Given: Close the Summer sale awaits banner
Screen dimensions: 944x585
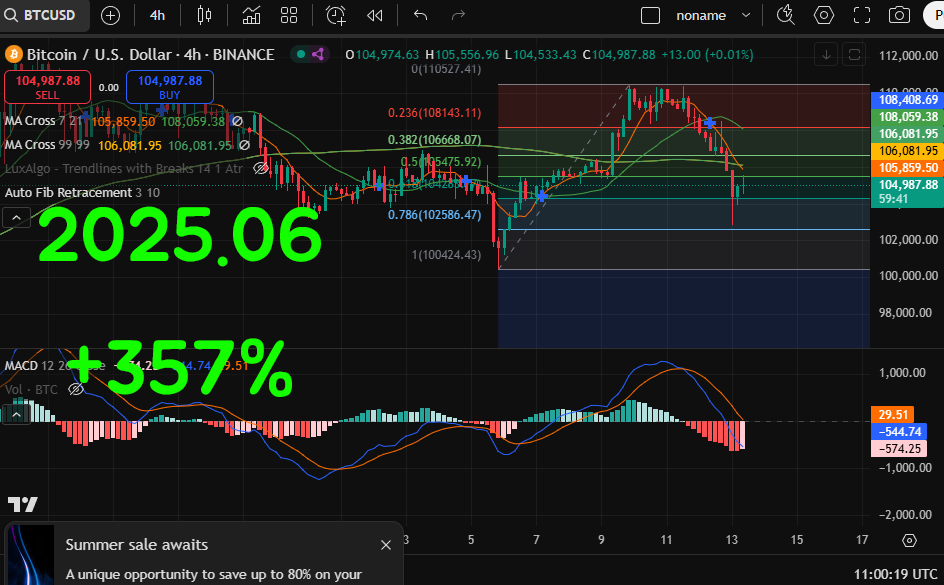Looking at the screenshot, I should click(x=386, y=545).
